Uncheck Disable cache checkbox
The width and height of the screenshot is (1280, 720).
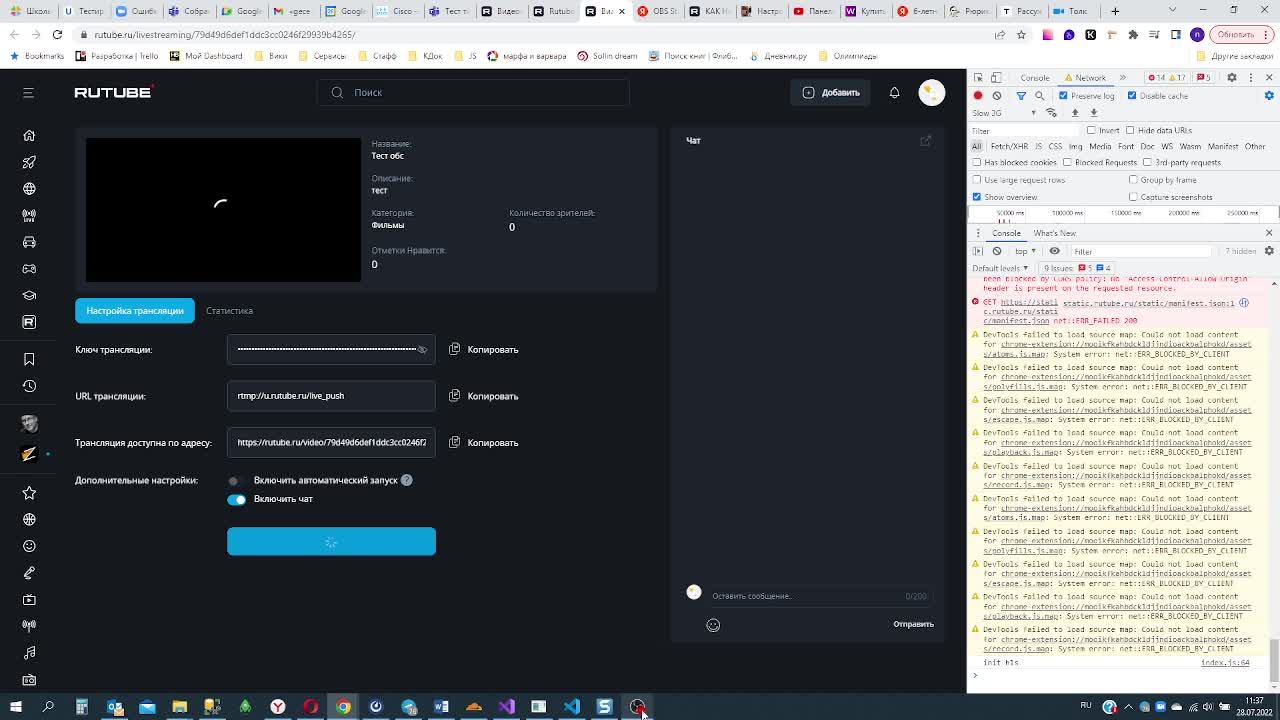[1132, 96]
